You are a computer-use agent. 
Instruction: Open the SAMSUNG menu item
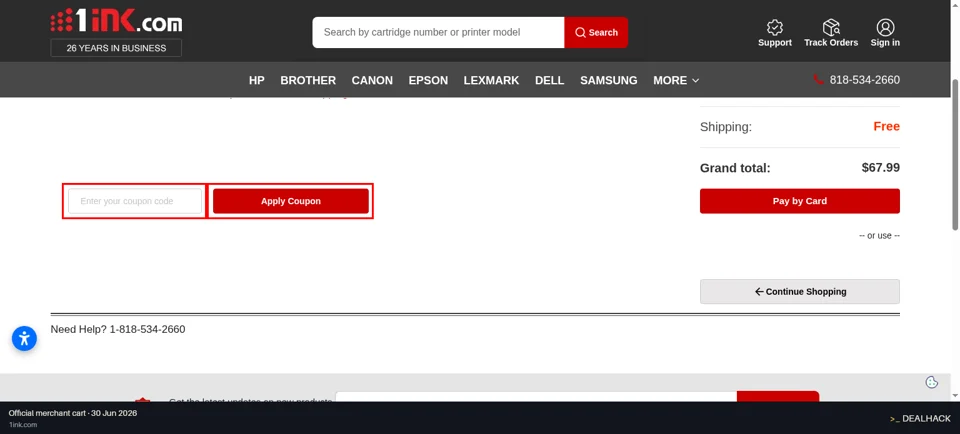609,80
